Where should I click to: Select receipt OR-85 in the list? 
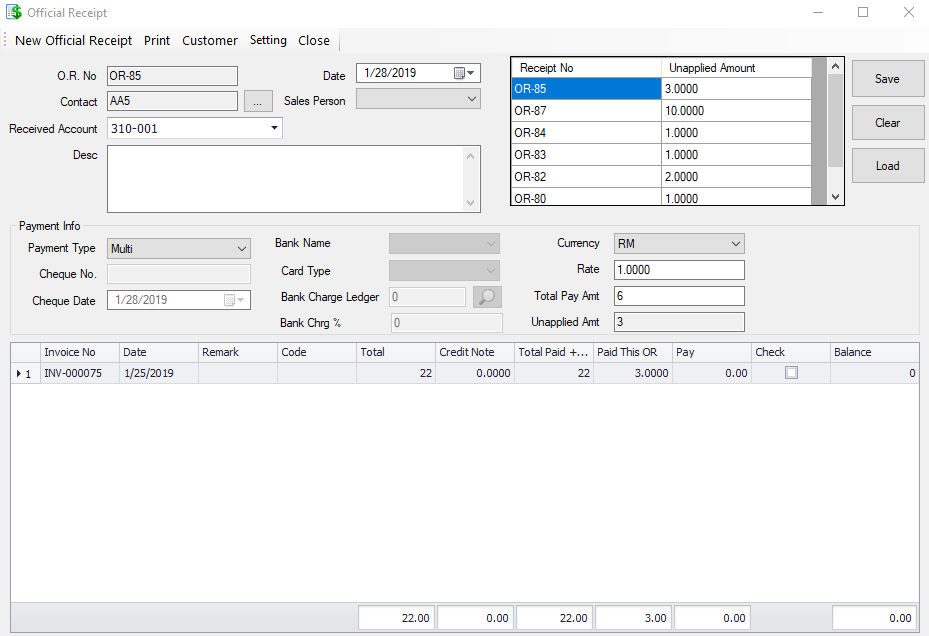click(x=586, y=89)
